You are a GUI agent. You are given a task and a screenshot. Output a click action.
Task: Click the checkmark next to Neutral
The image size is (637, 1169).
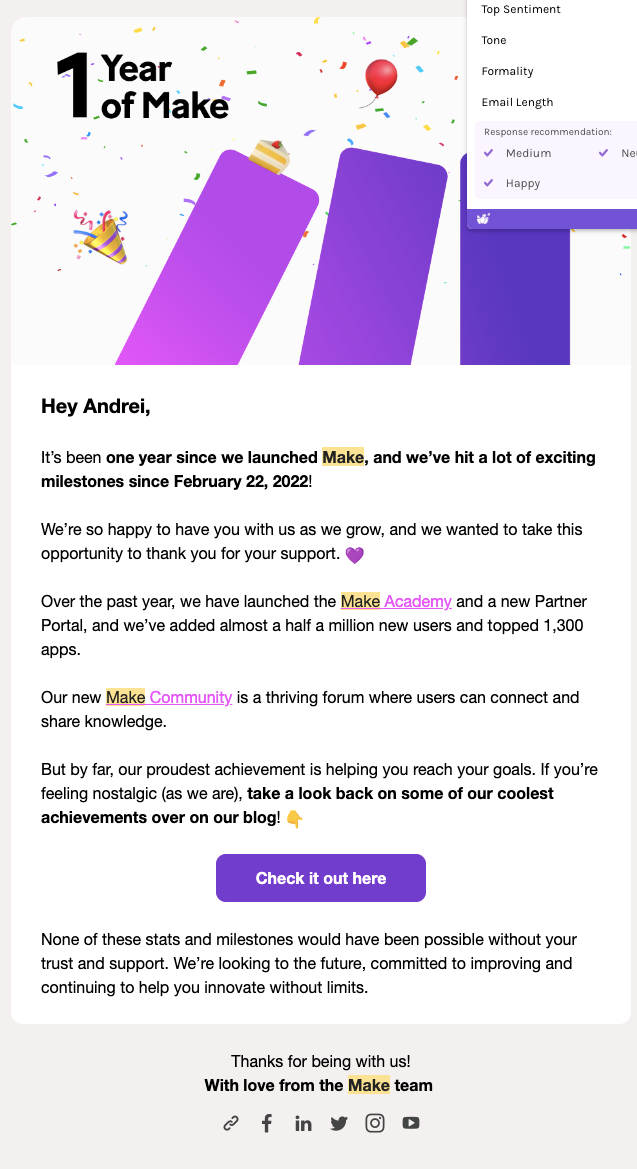(604, 153)
